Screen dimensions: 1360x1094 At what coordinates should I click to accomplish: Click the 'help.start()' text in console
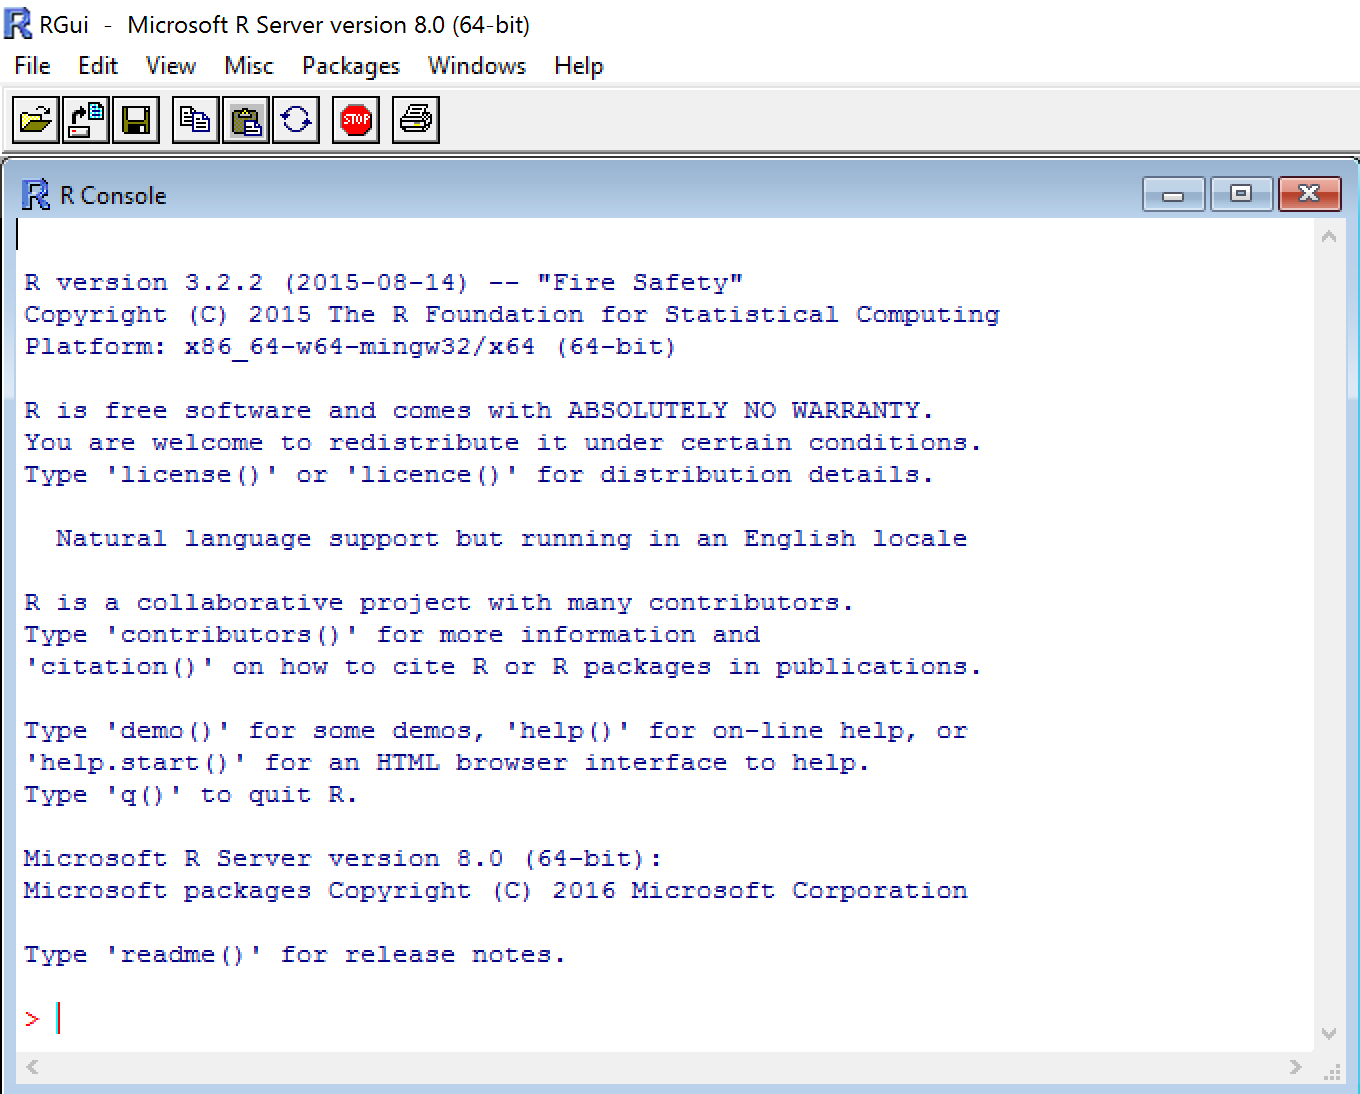136,763
